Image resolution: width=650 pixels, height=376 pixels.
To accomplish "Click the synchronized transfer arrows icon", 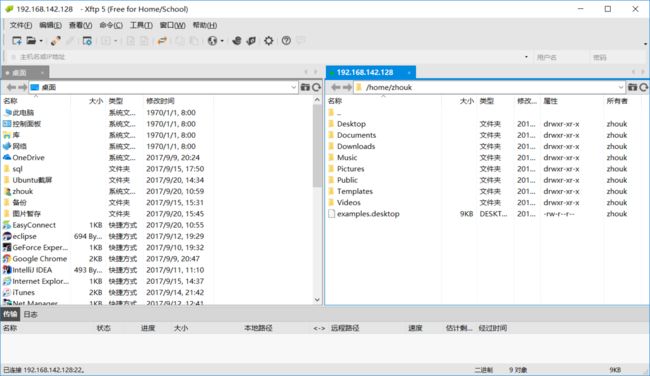I will tap(162, 41).
